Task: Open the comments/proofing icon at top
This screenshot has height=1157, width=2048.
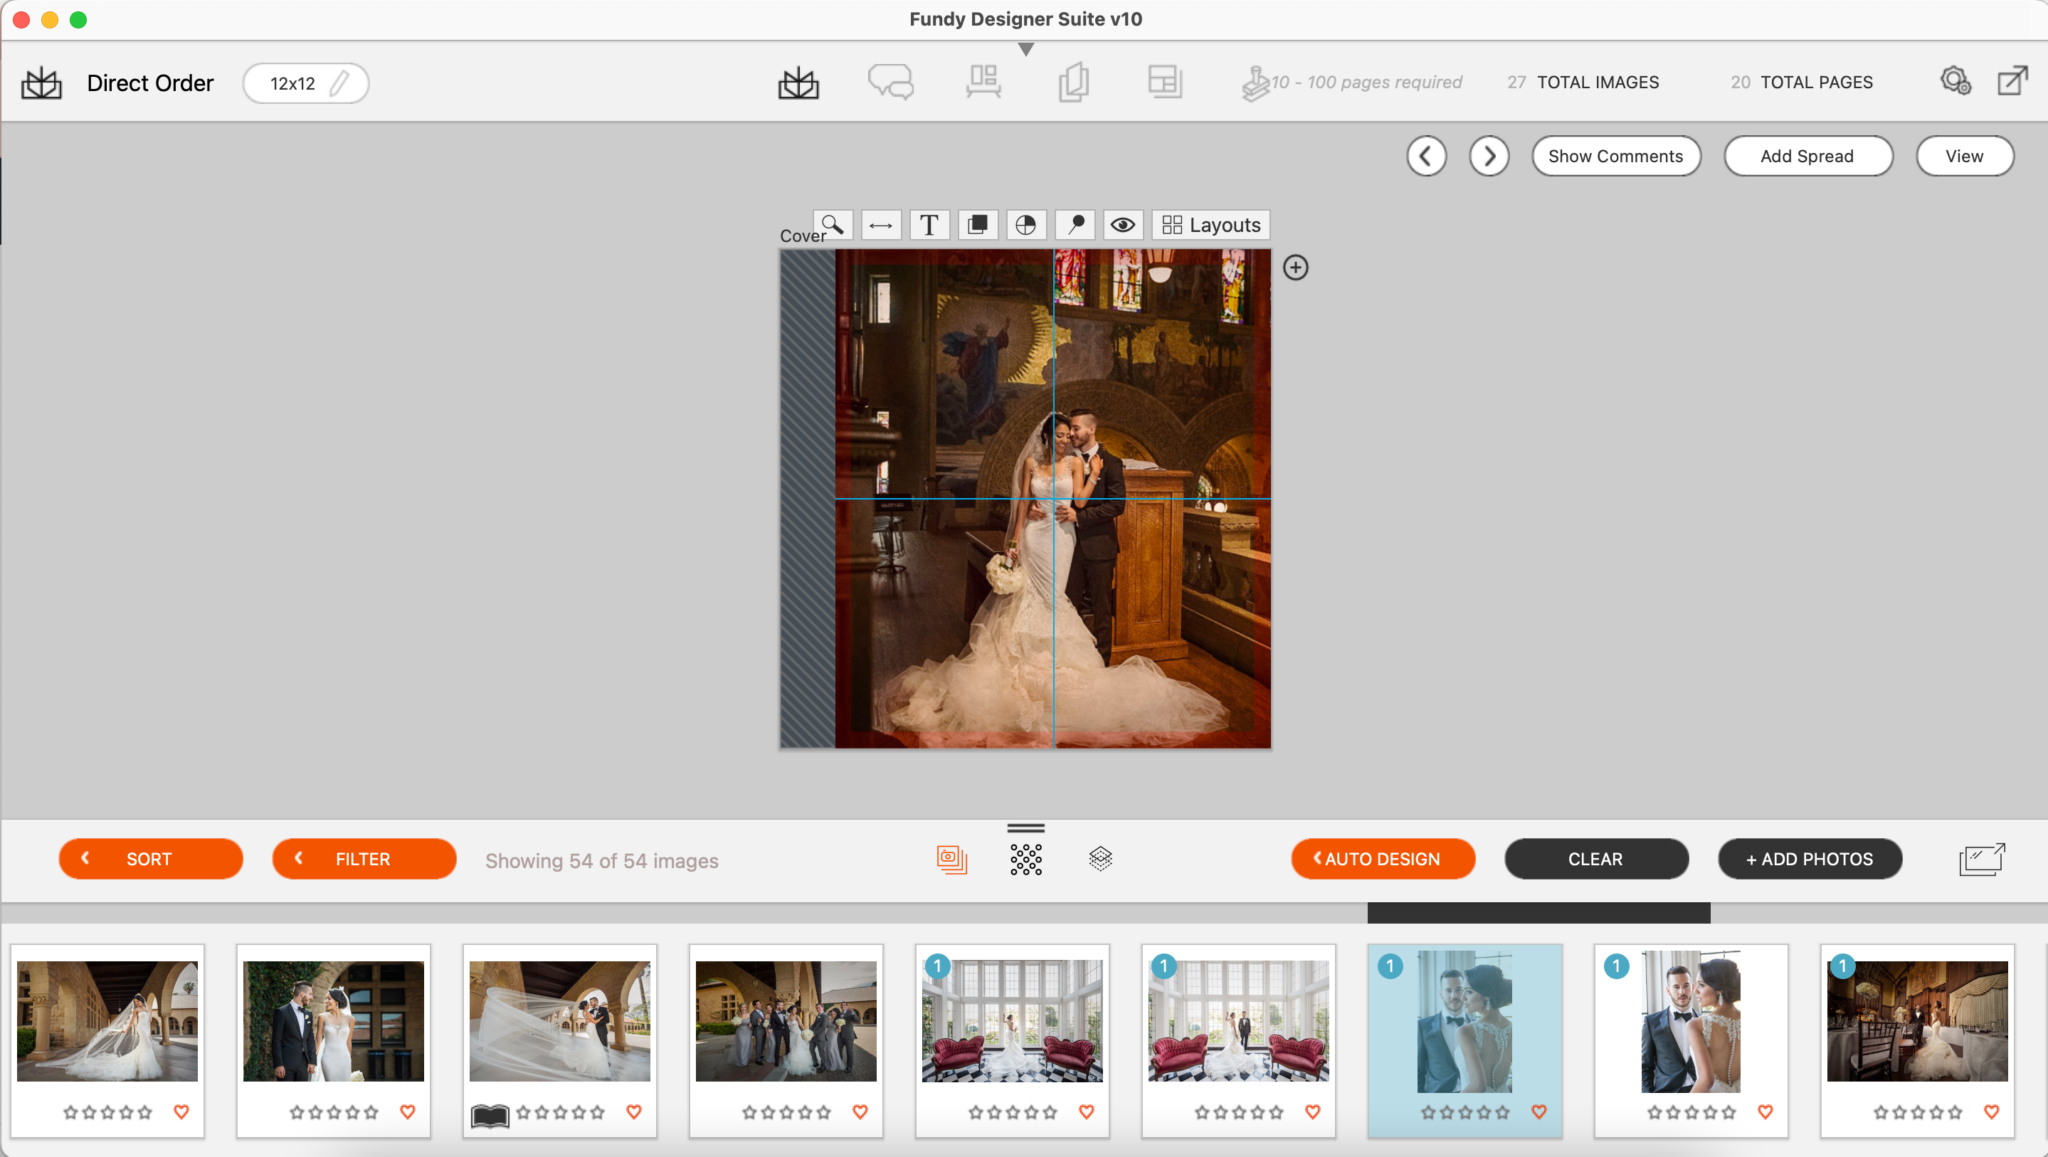Action: (890, 82)
